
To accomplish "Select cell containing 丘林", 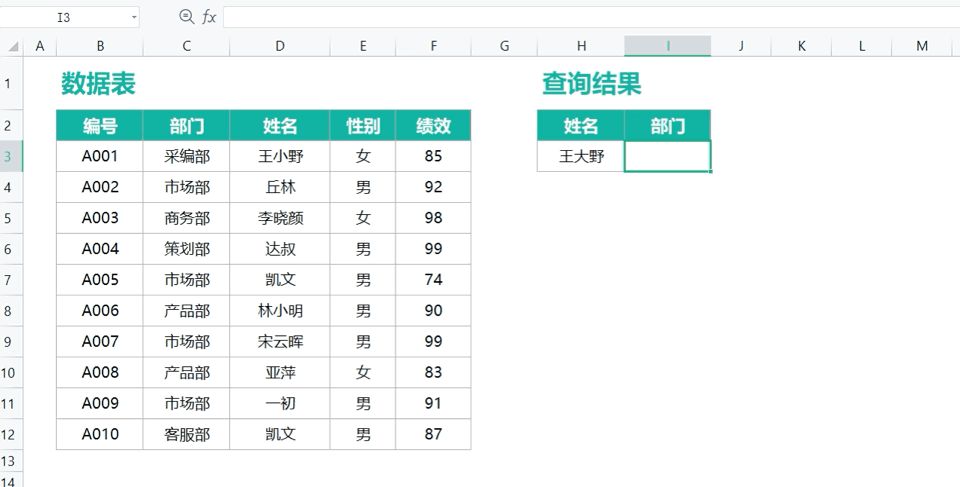I will pos(280,187).
